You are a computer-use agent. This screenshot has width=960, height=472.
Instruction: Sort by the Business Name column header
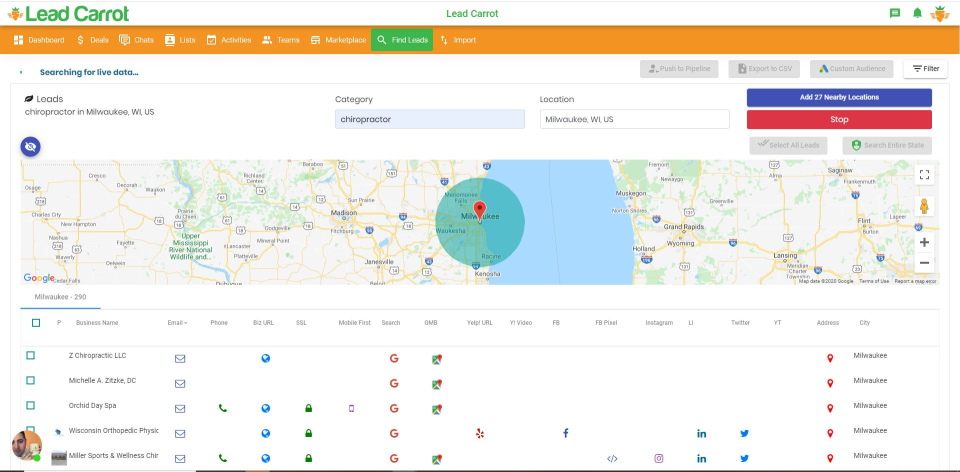[97, 323]
